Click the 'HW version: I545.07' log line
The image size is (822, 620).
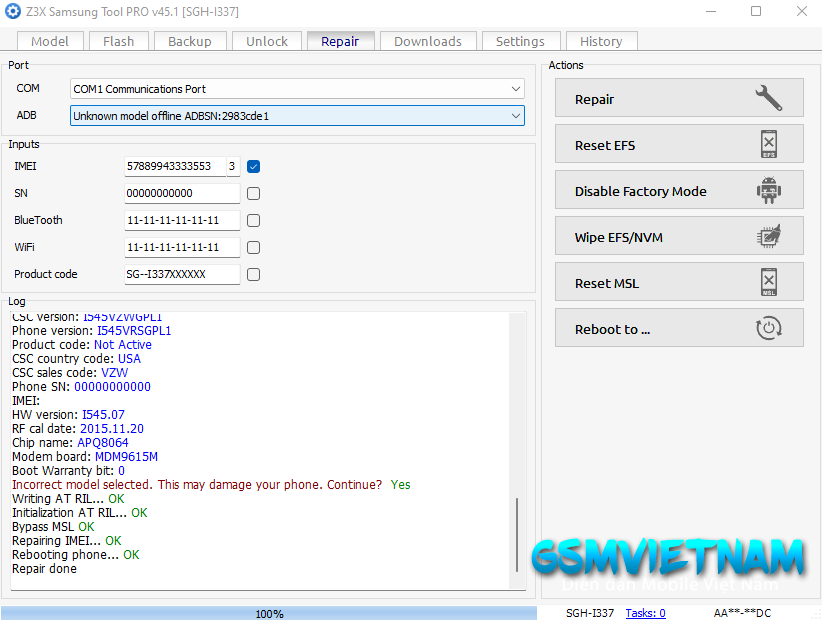tap(68, 415)
